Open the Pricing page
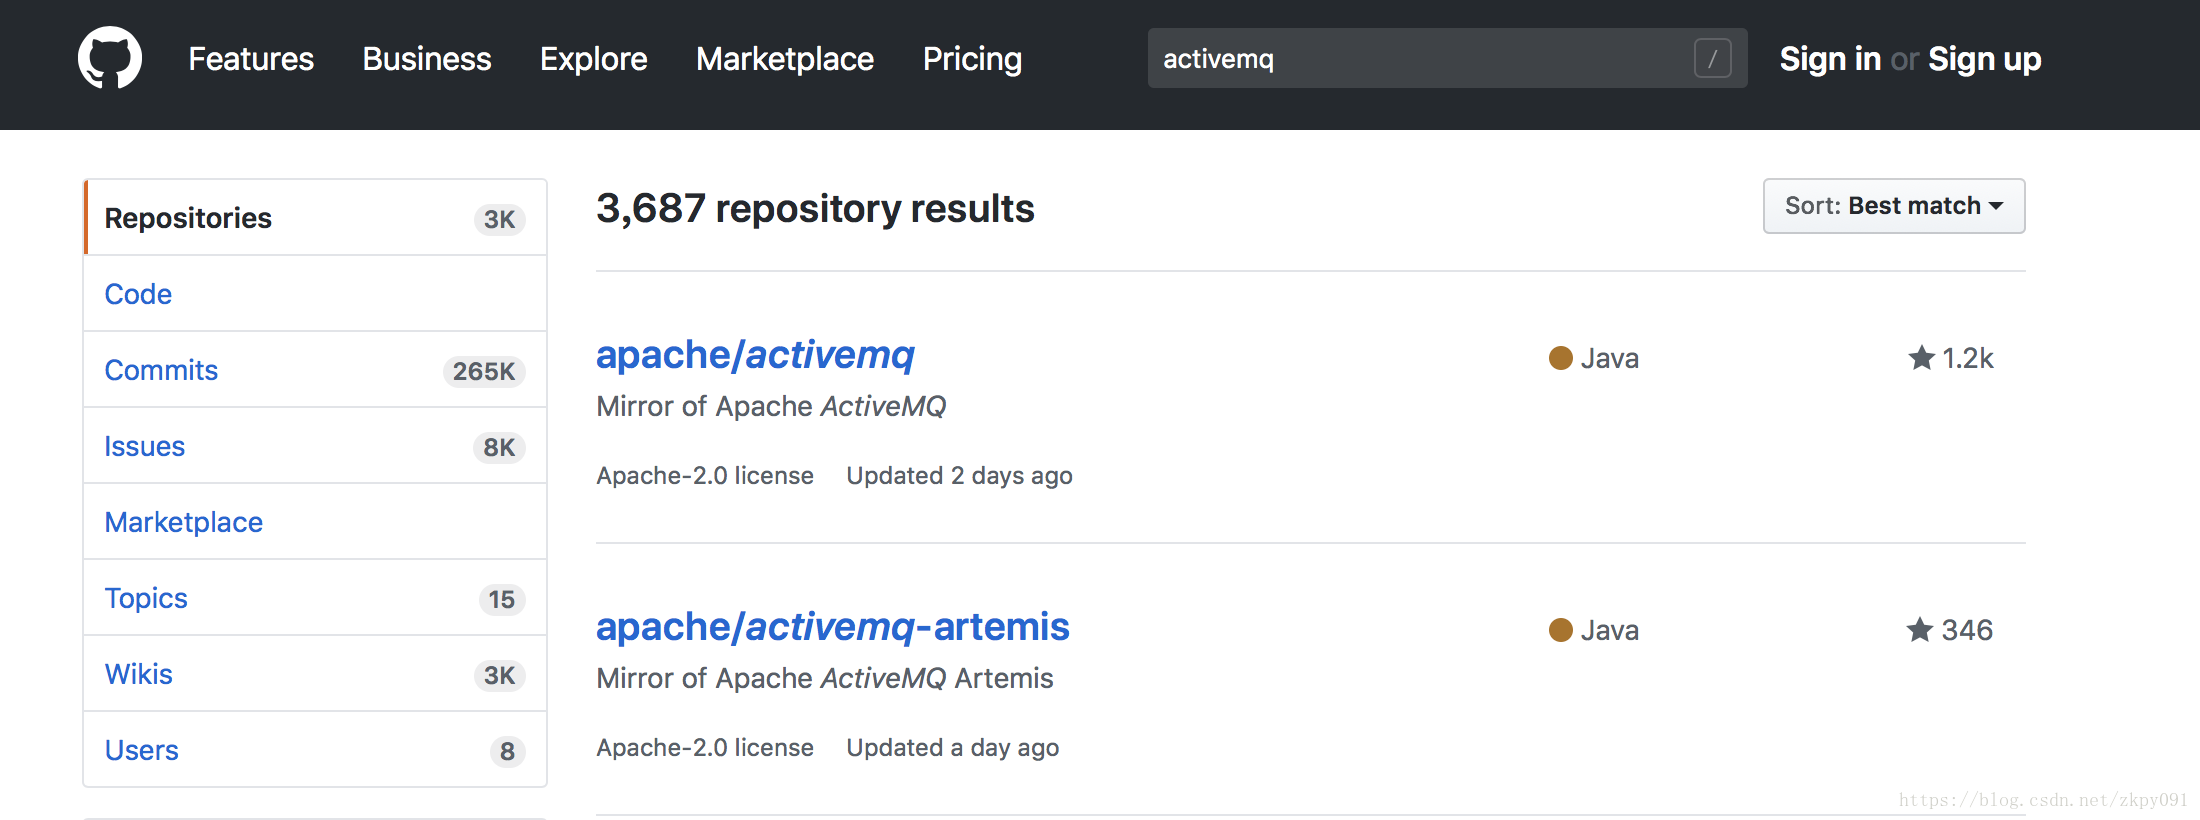 972,59
